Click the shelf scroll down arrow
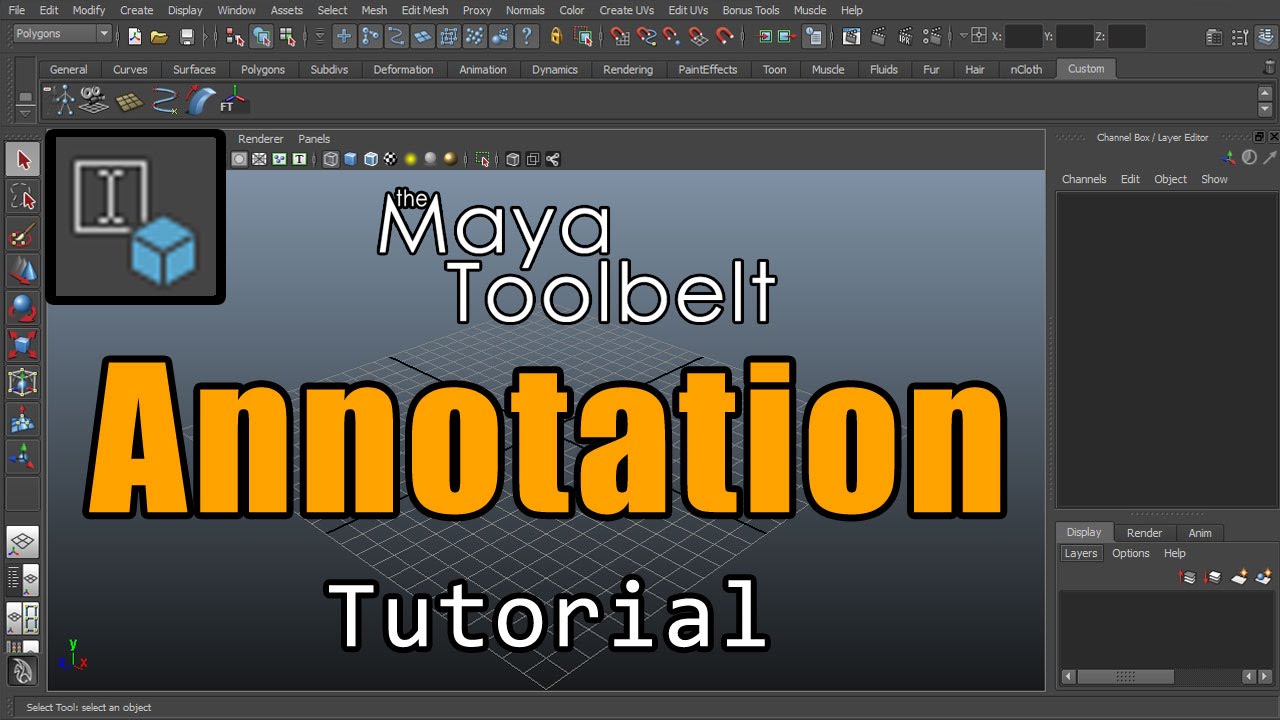 click(1265, 108)
